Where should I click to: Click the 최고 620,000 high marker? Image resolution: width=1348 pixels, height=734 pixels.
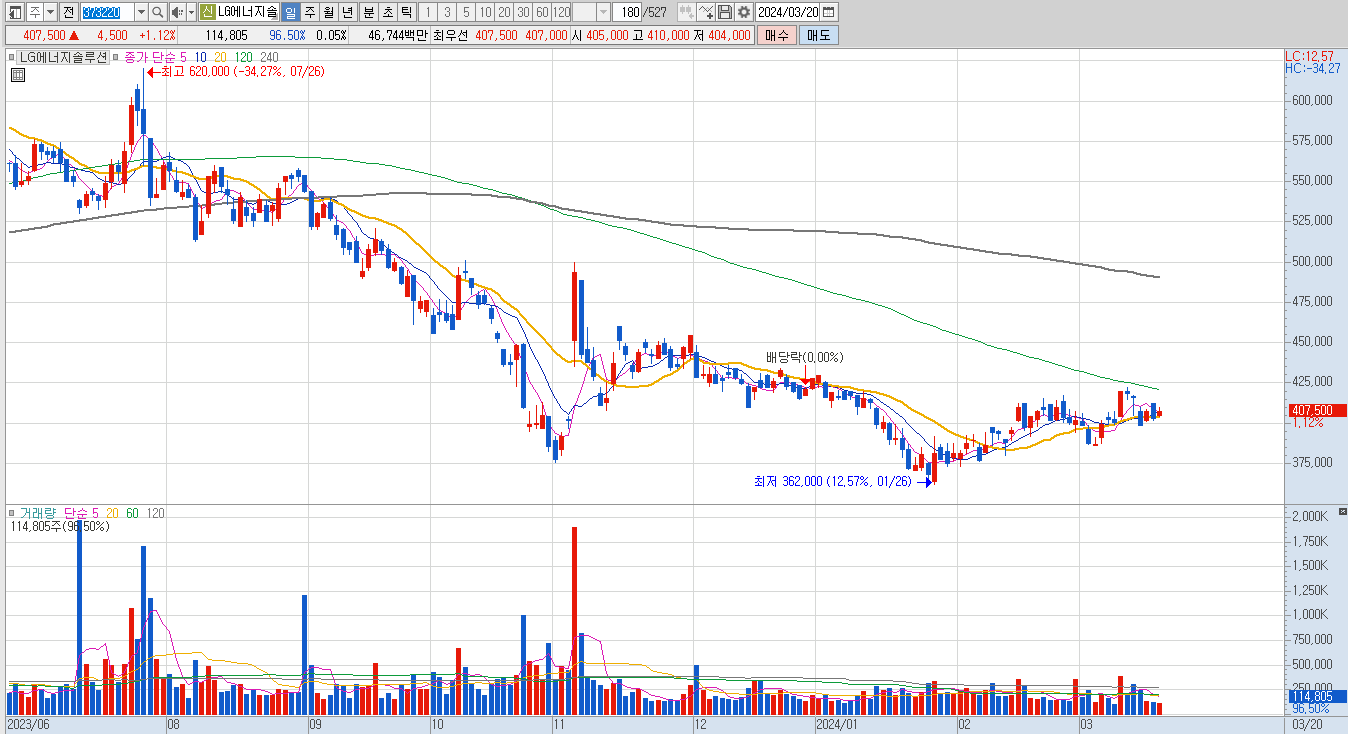click(235, 71)
